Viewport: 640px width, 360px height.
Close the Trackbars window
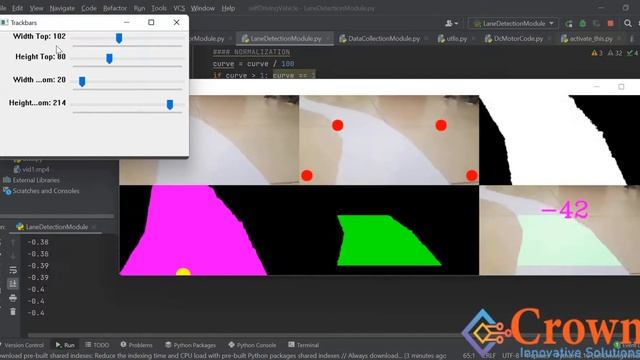coord(176,22)
